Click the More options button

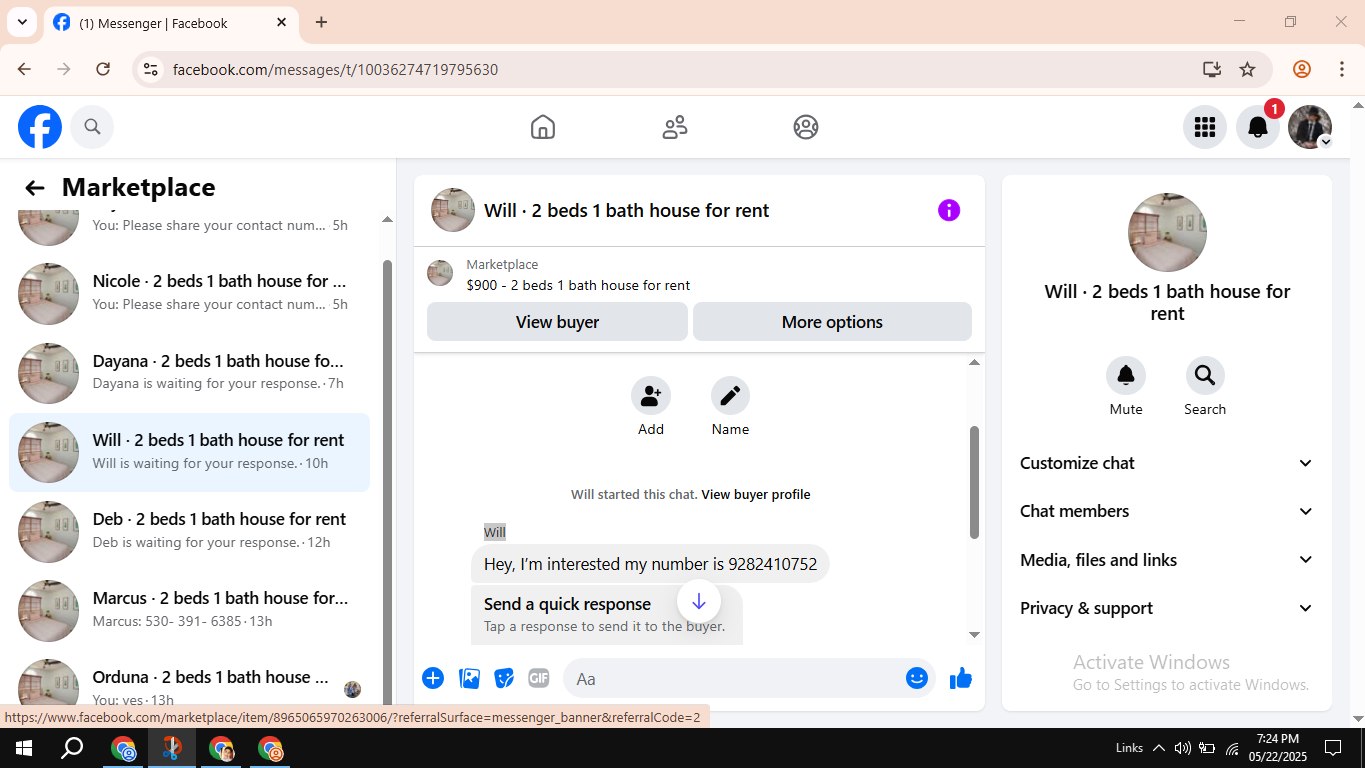click(x=832, y=322)
